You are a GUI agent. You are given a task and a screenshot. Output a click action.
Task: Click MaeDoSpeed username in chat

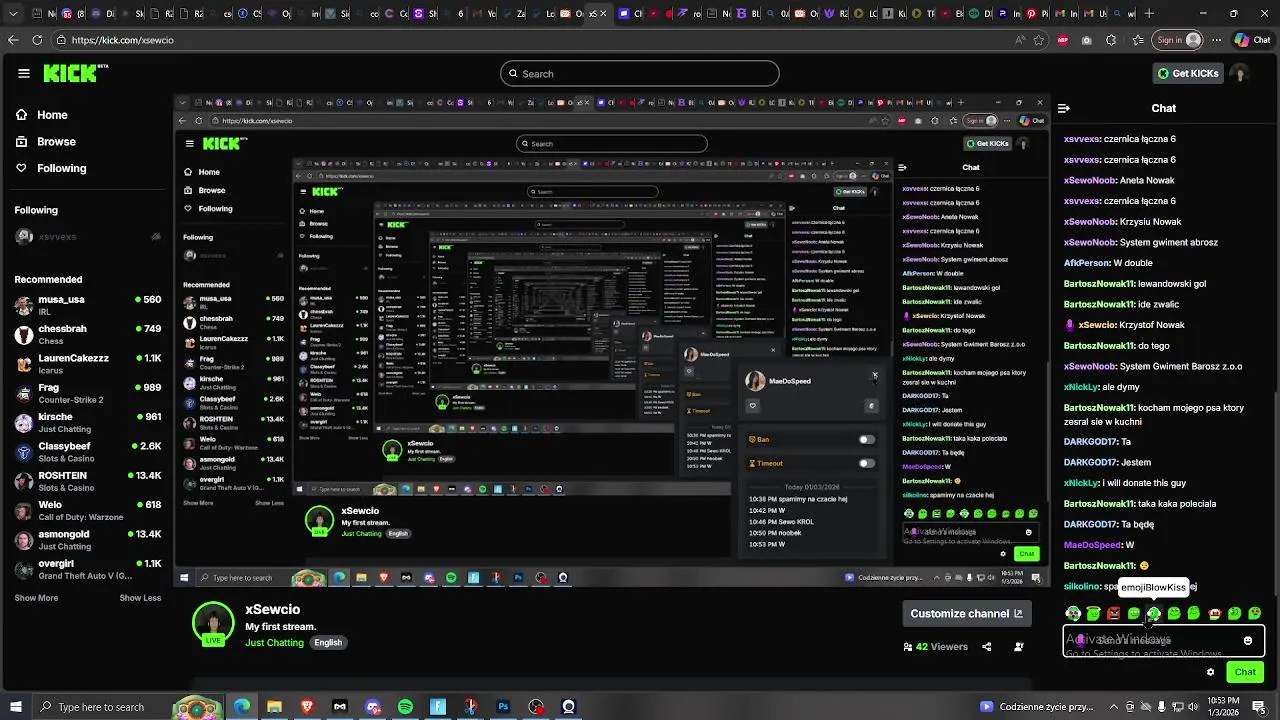click(1093, 545)
